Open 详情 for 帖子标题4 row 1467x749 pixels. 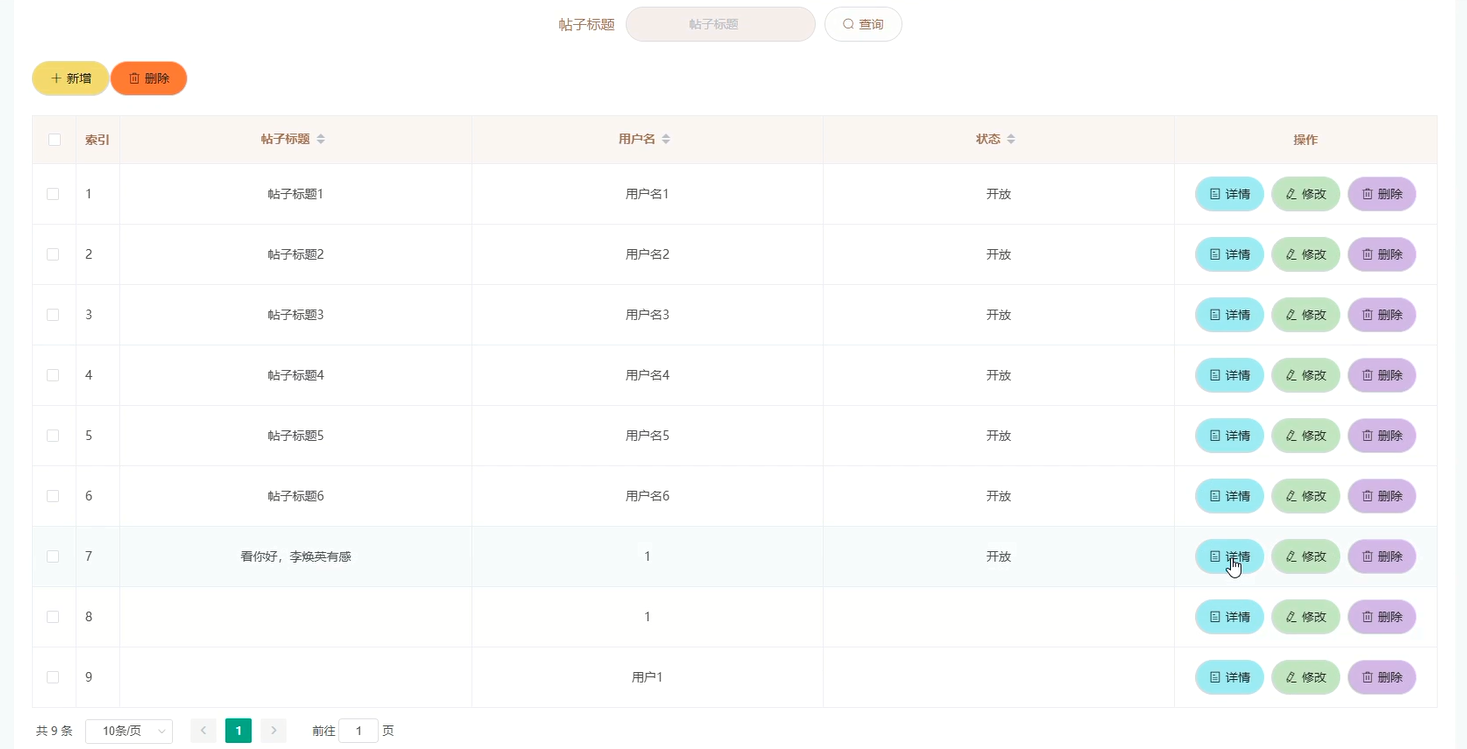click(x=1229, y=375)
